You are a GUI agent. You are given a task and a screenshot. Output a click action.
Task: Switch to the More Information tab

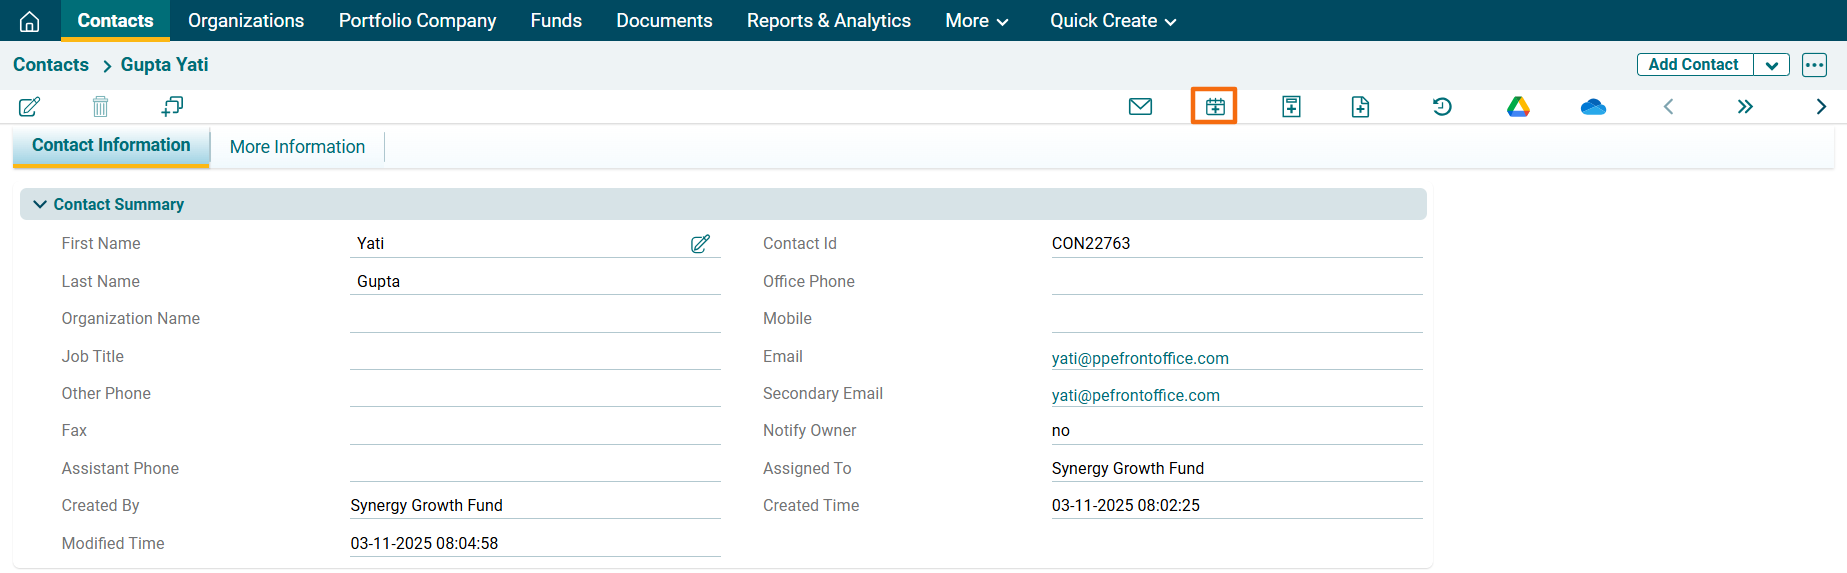coord(297,147)
